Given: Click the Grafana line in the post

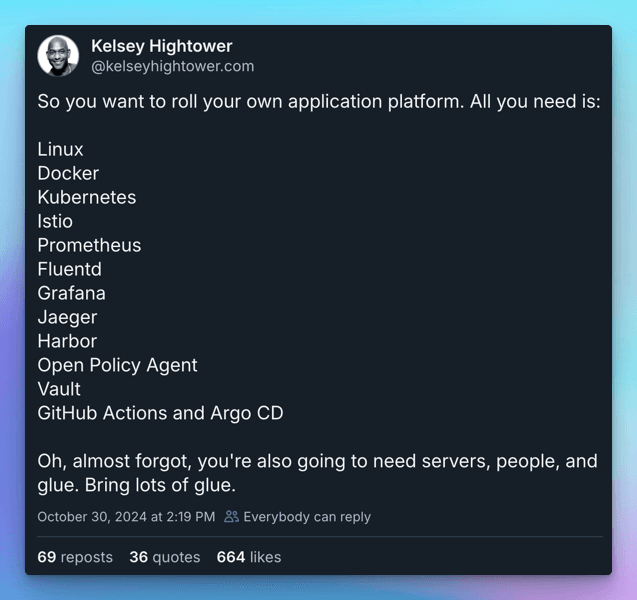Looking at the screenshot, I should point(72,293).
